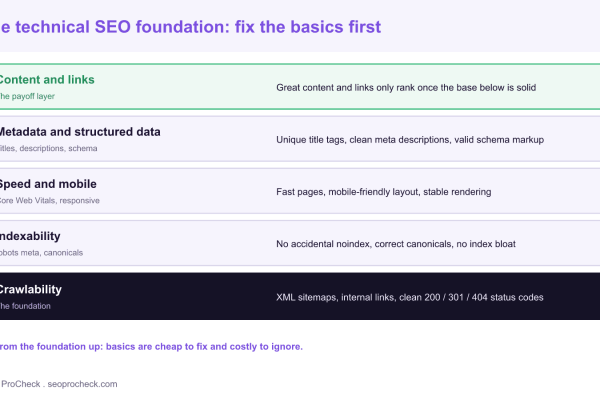Click 'he foundation' subtitle in dark row
Screen dimensions: 600x400
point(25,306)
